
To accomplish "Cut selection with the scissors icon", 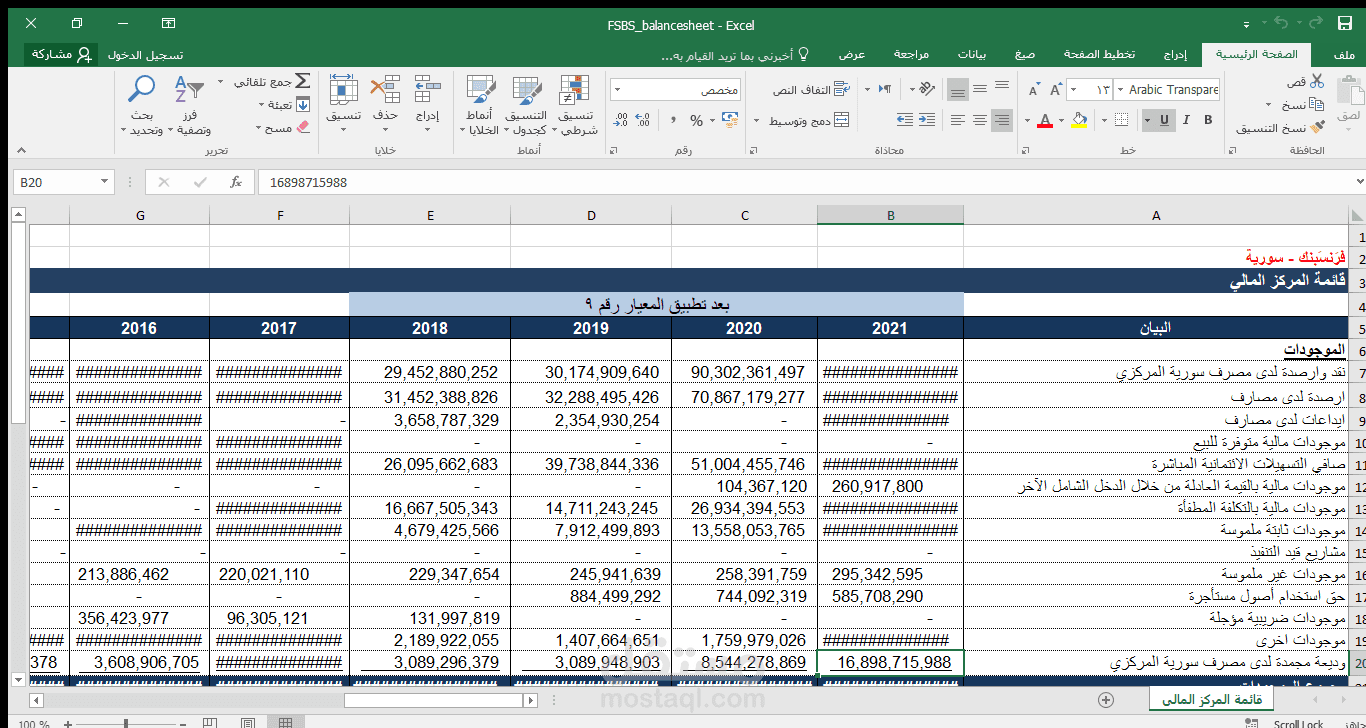I will click(1317, 82).
